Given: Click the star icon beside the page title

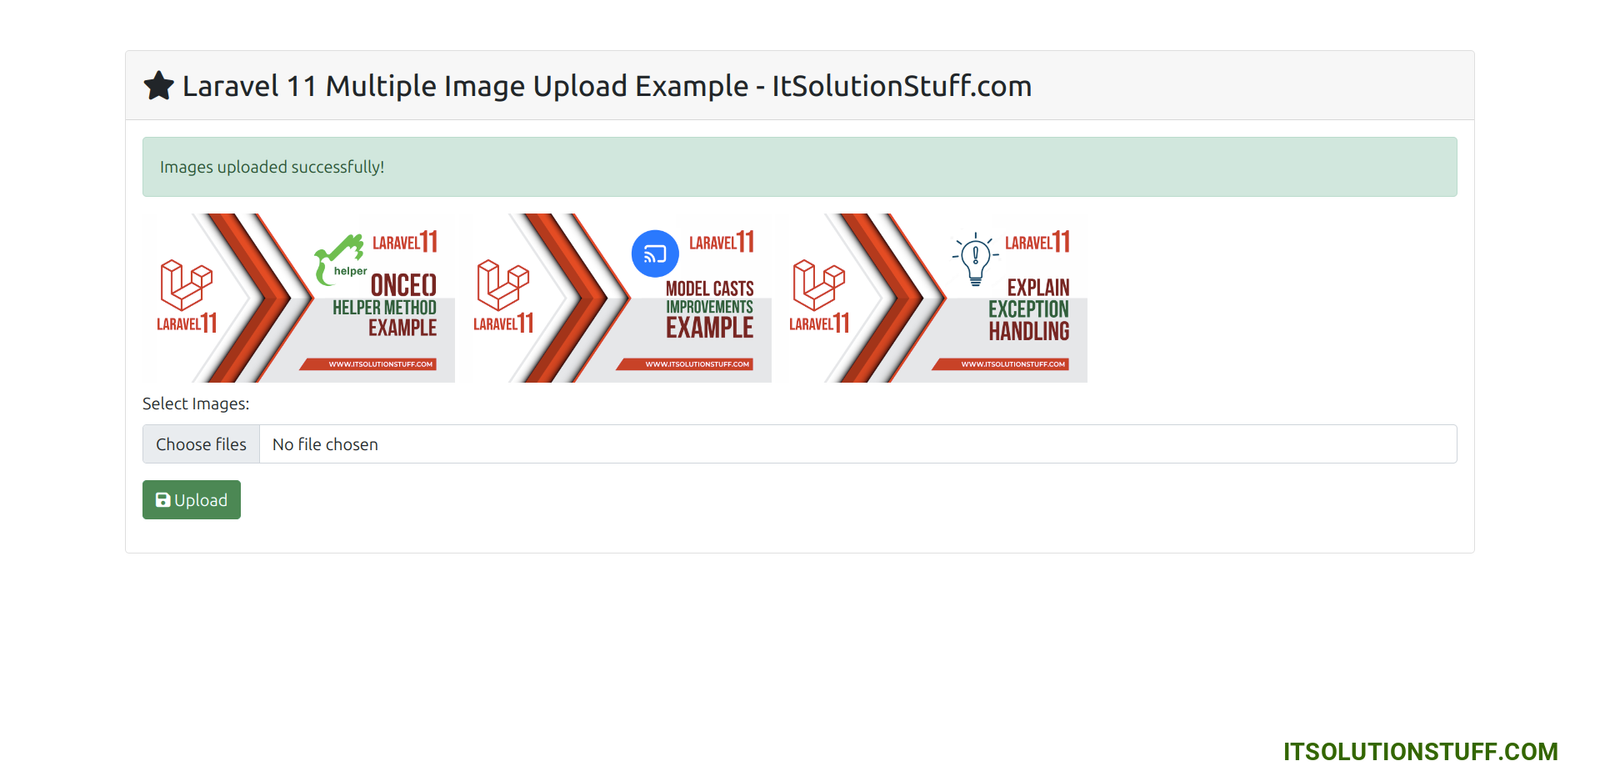Looking at the screenshot, I should 158,86.
